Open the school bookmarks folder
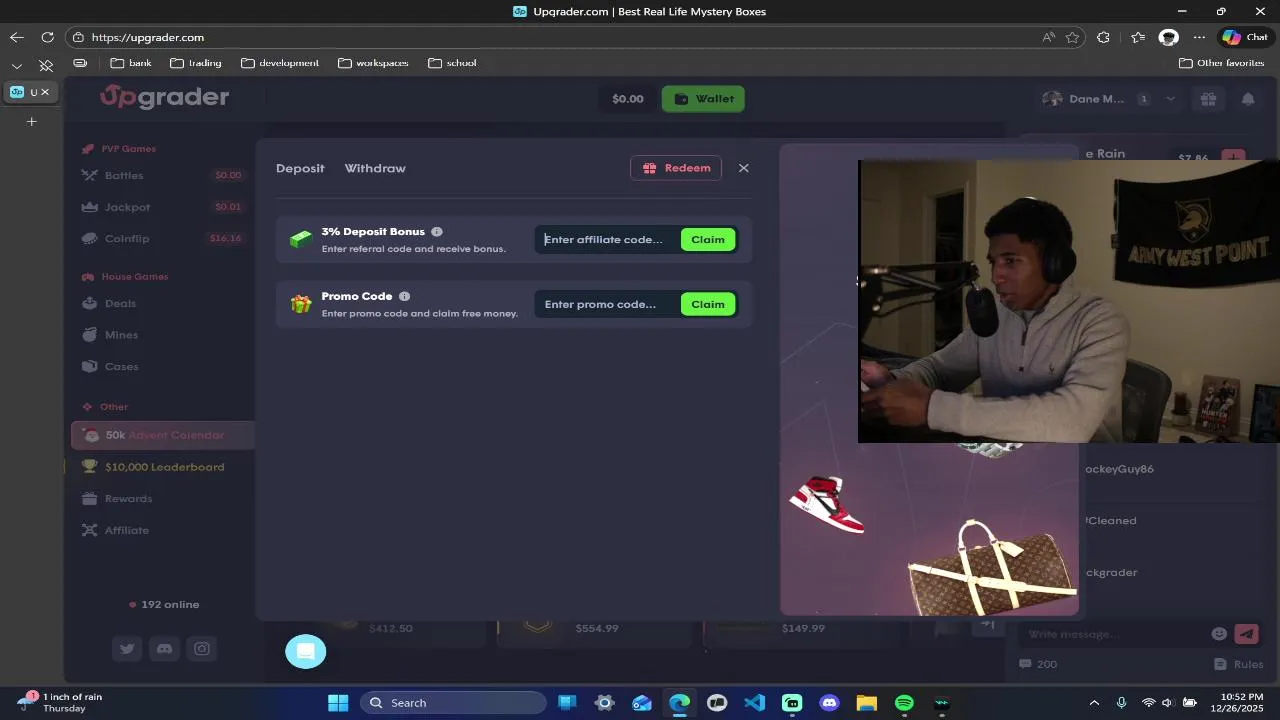This screenshot has height=720, width=1280. (452, 63)
